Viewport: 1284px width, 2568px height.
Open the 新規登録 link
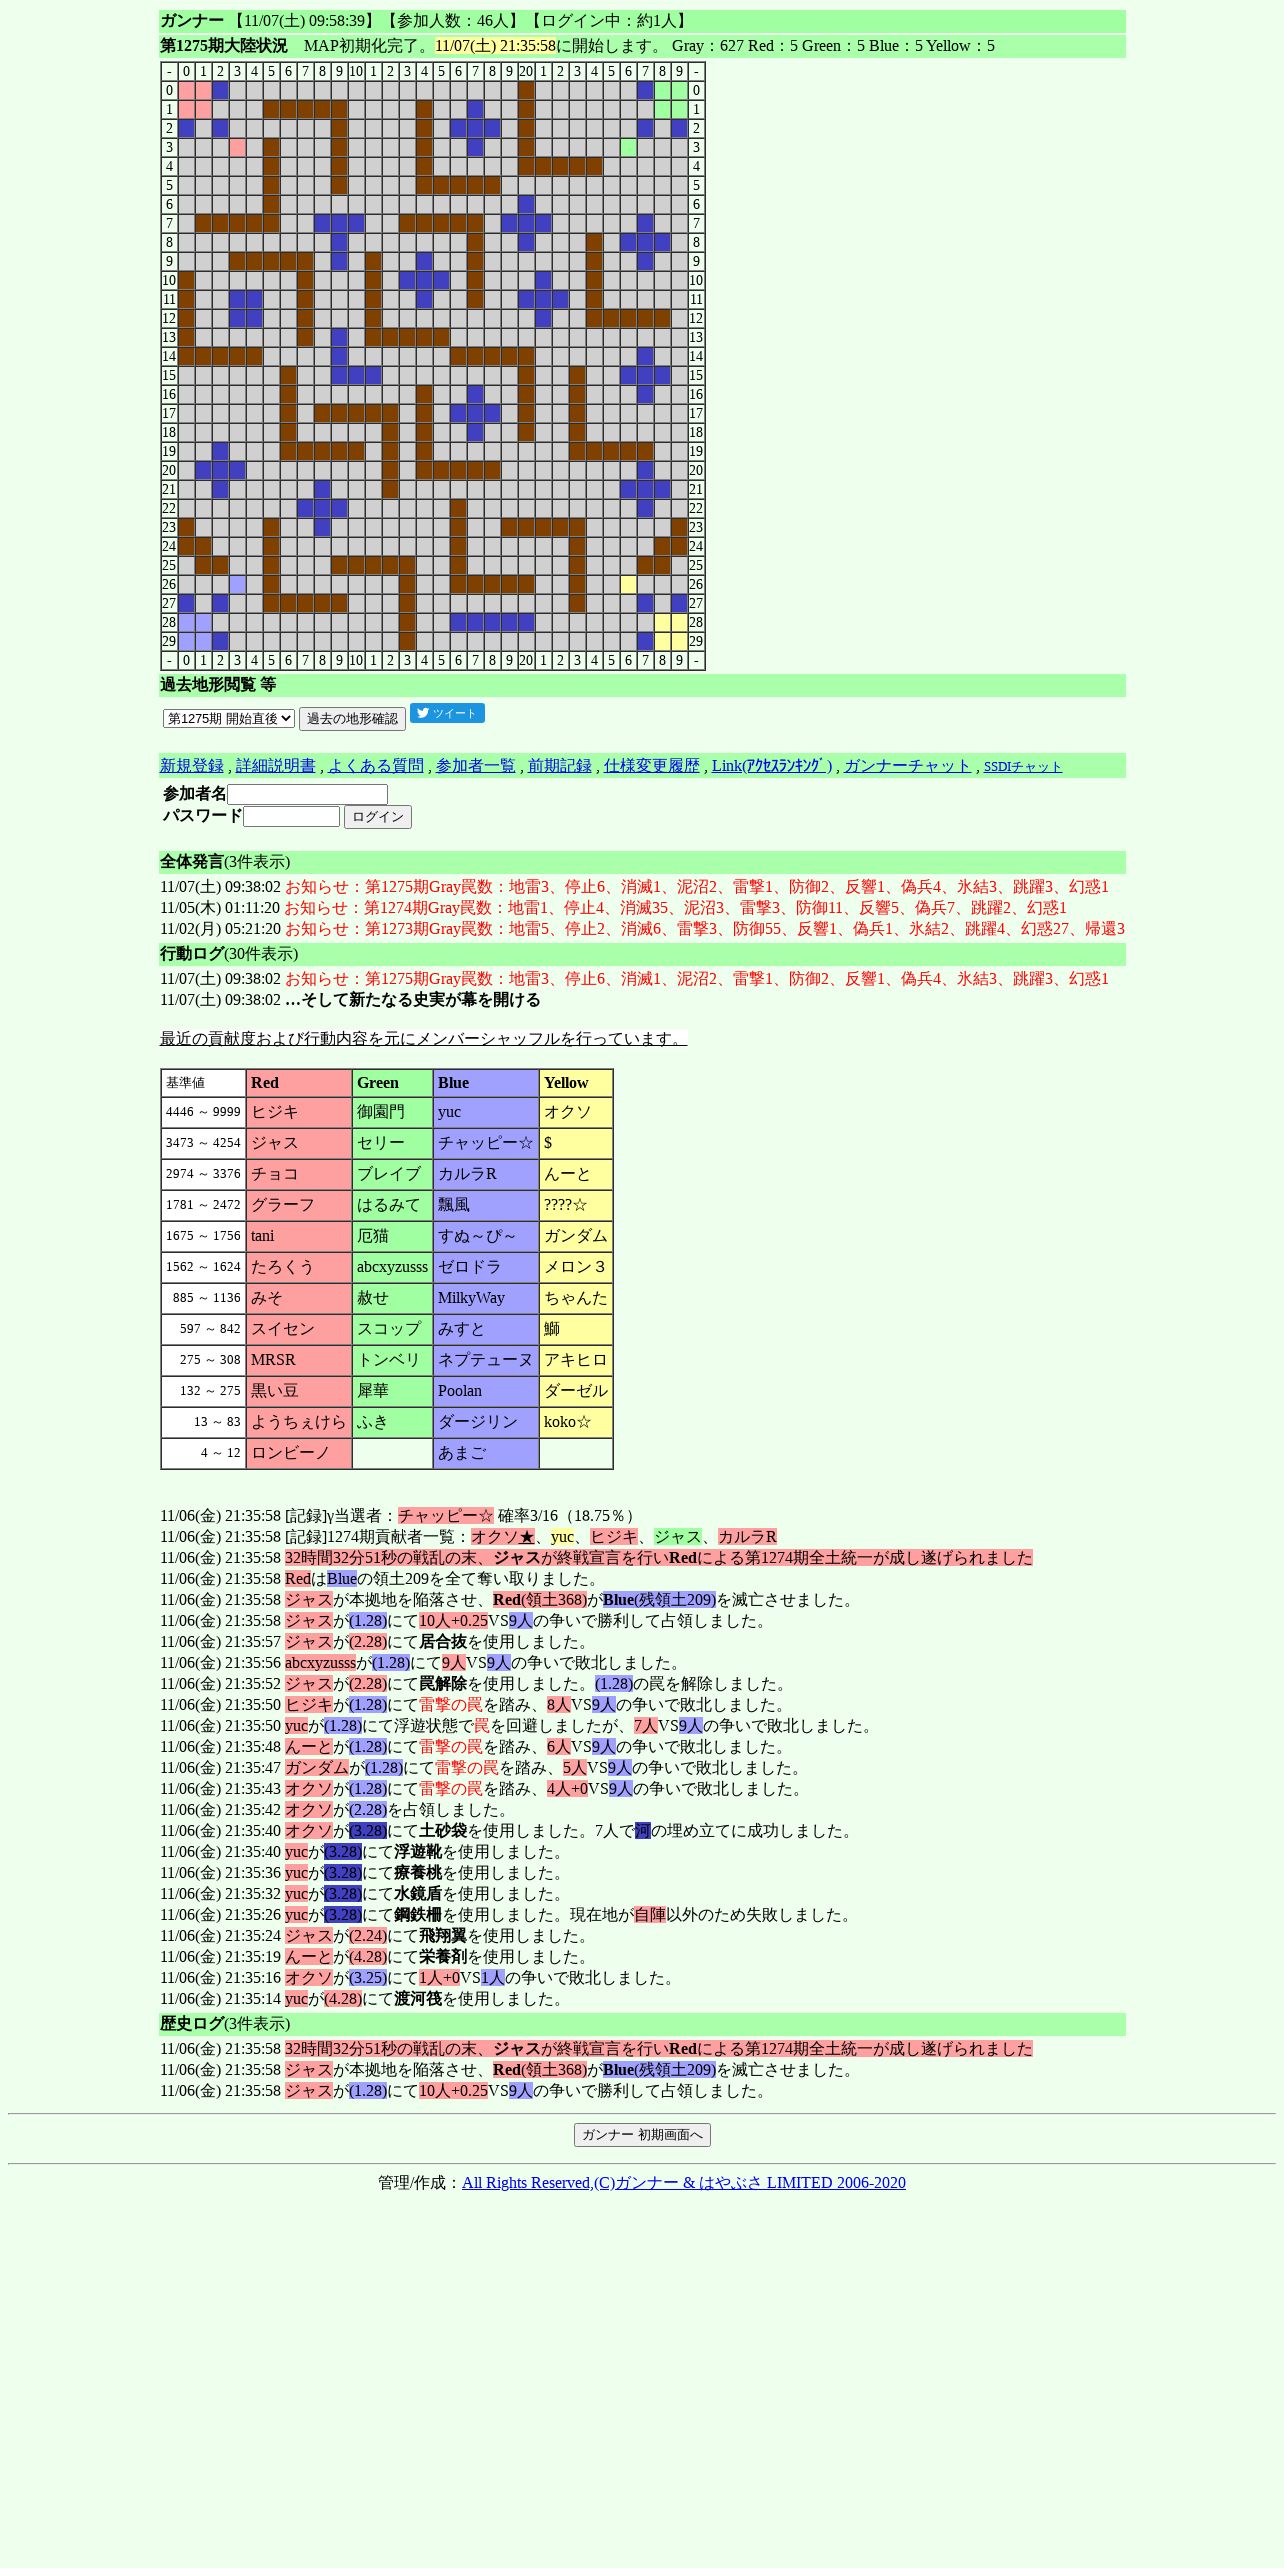tap(192, 766)
